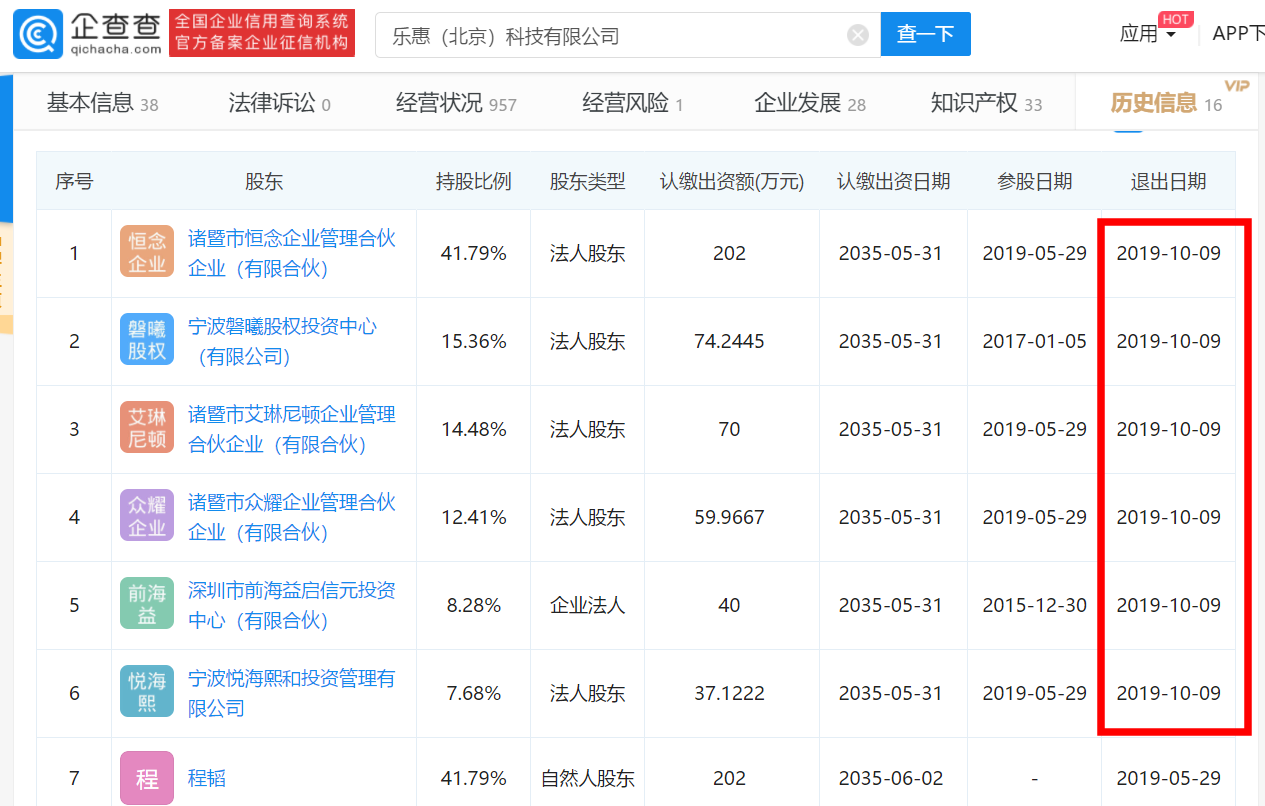The width and height of the screenshot is (1265, 806).
Task: Open the 艾琳尼顿 shareholder logo
Action: pyautogui.click(x=147, y=429)
